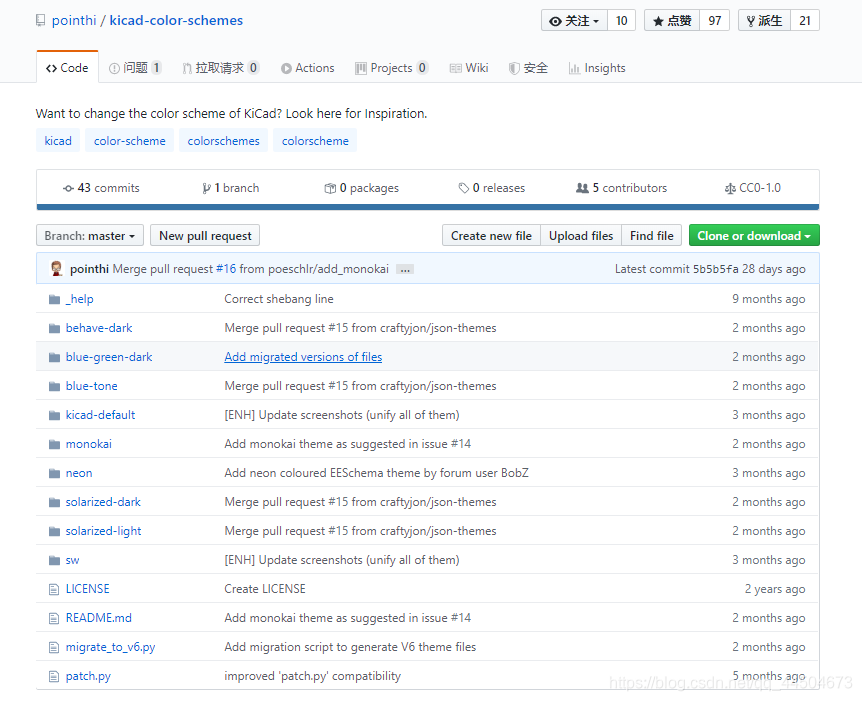Click pointhi's avatar in the latest commit bar
The image size is (862, 701).
coord(57,268)
